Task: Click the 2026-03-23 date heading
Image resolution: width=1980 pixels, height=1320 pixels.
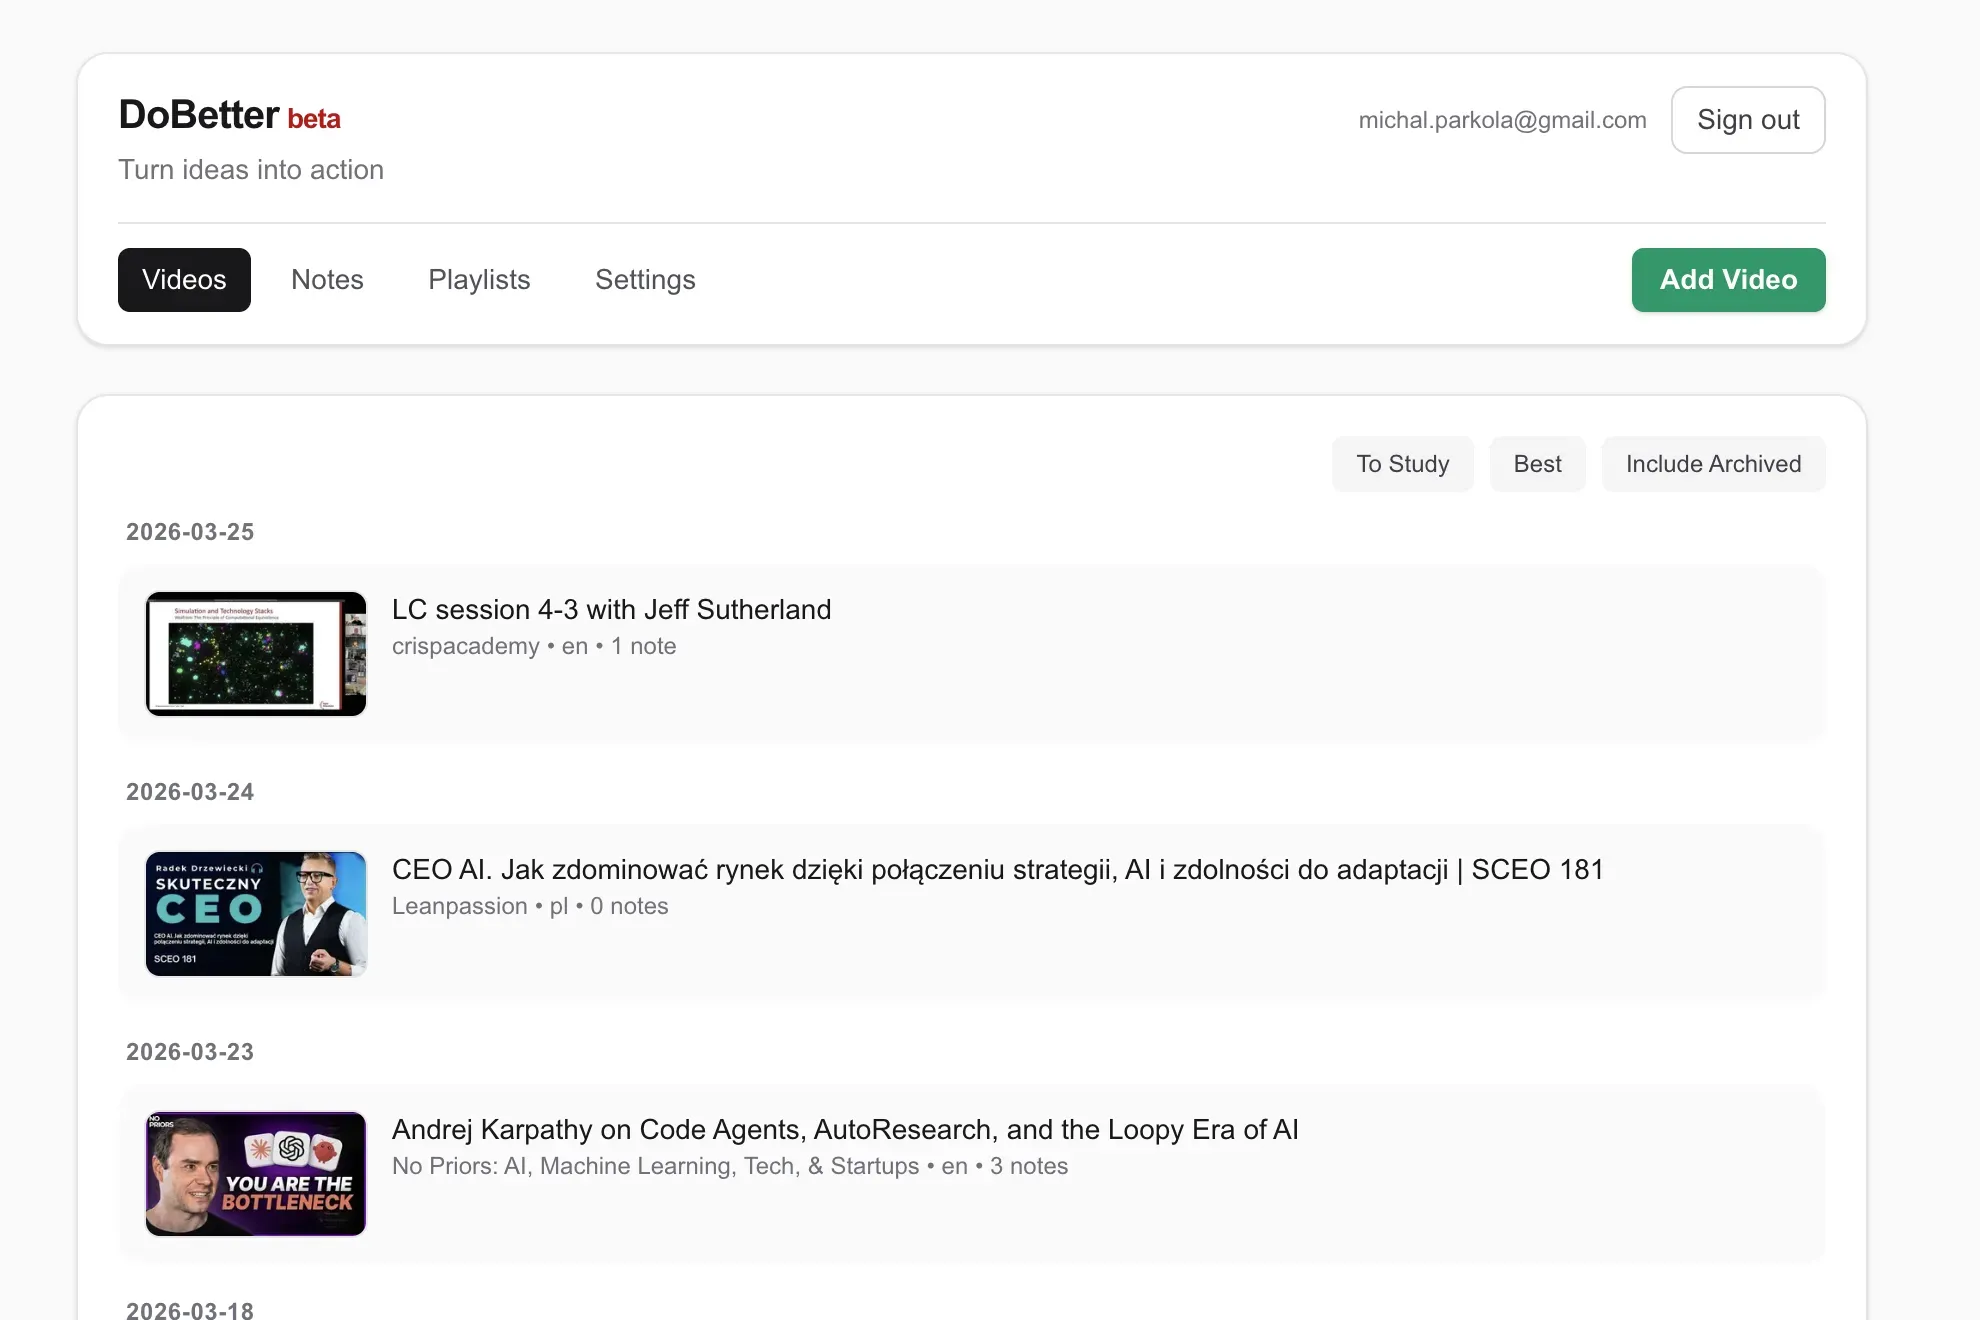Action: coord(190,1052)
